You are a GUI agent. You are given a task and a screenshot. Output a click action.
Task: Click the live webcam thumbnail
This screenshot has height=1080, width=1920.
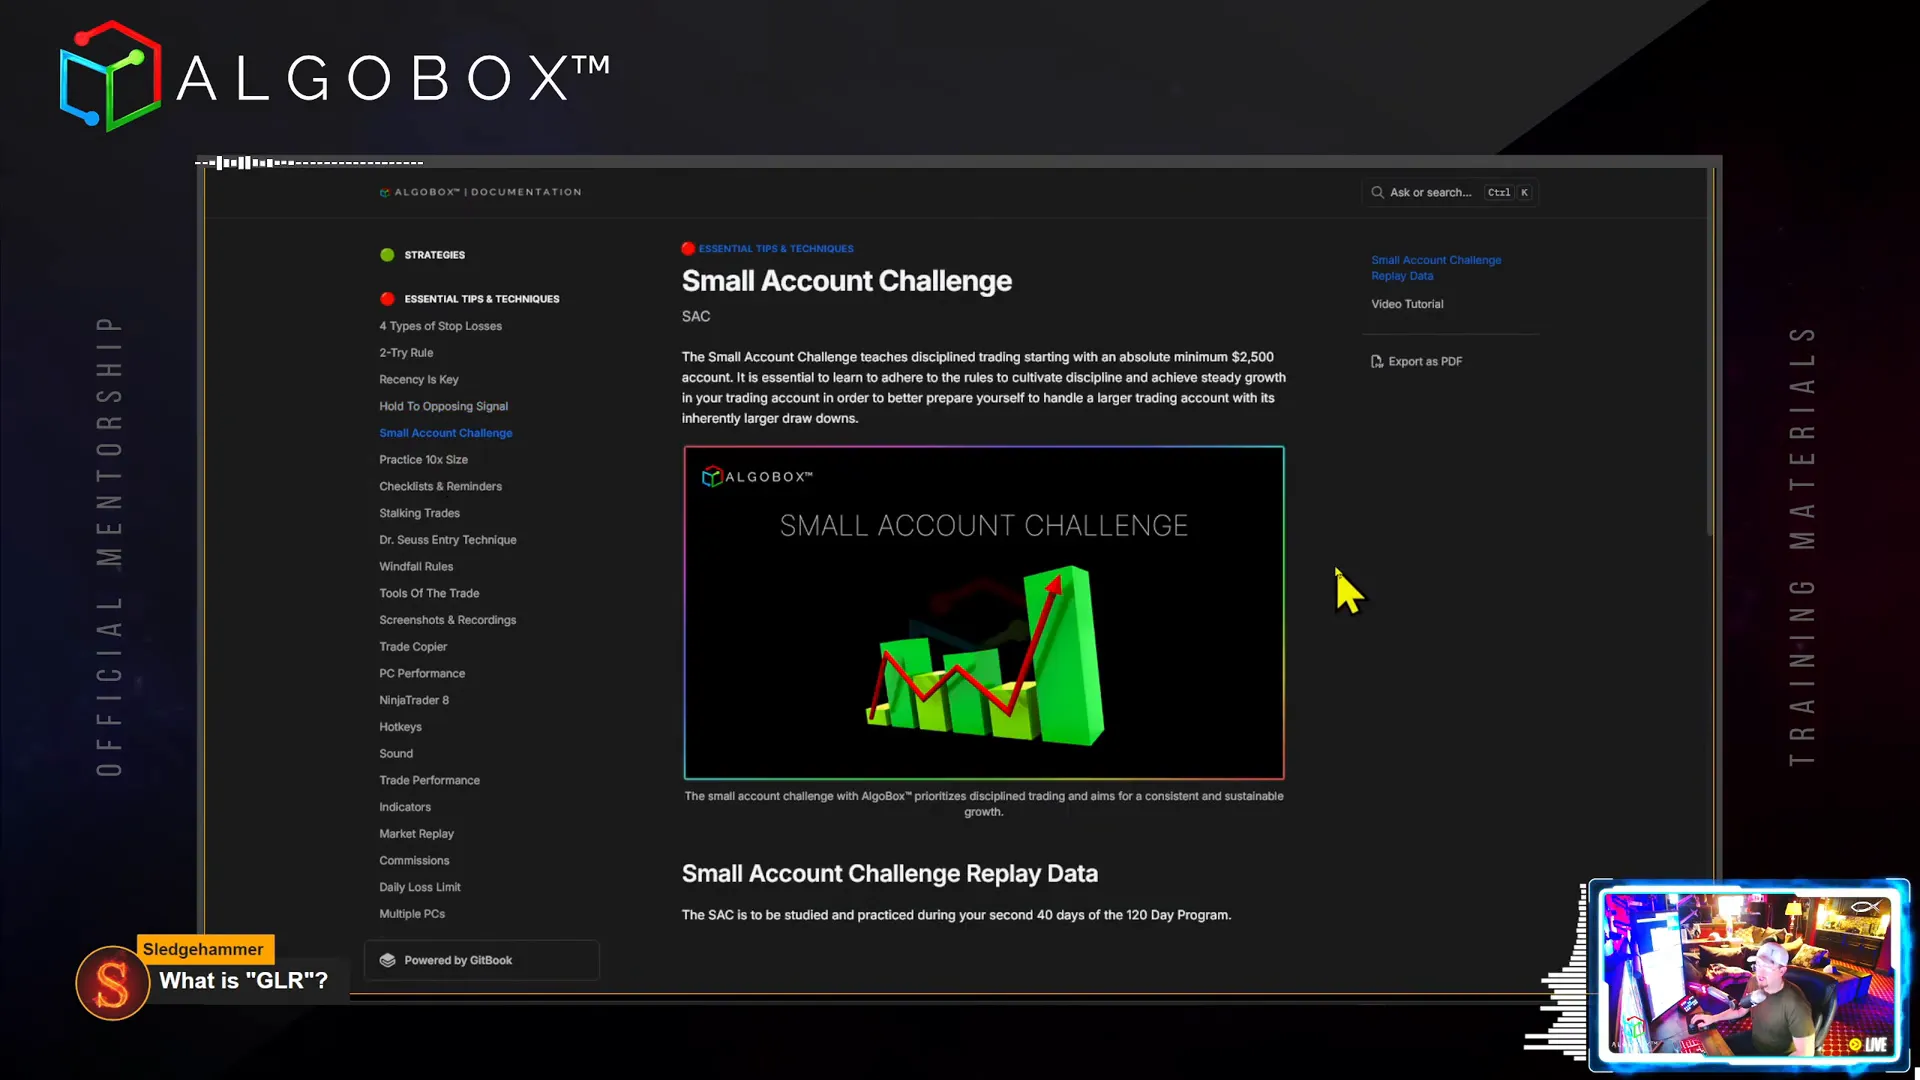point(1749,975)
